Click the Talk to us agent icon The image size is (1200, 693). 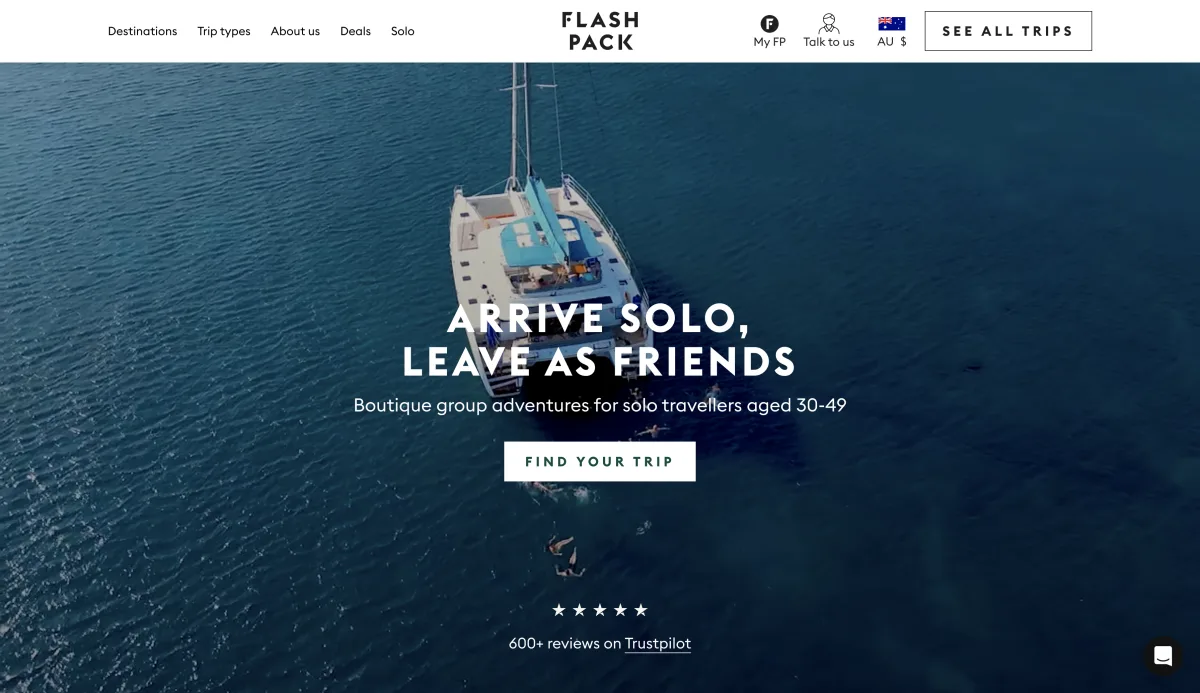[x=828, y=23]
